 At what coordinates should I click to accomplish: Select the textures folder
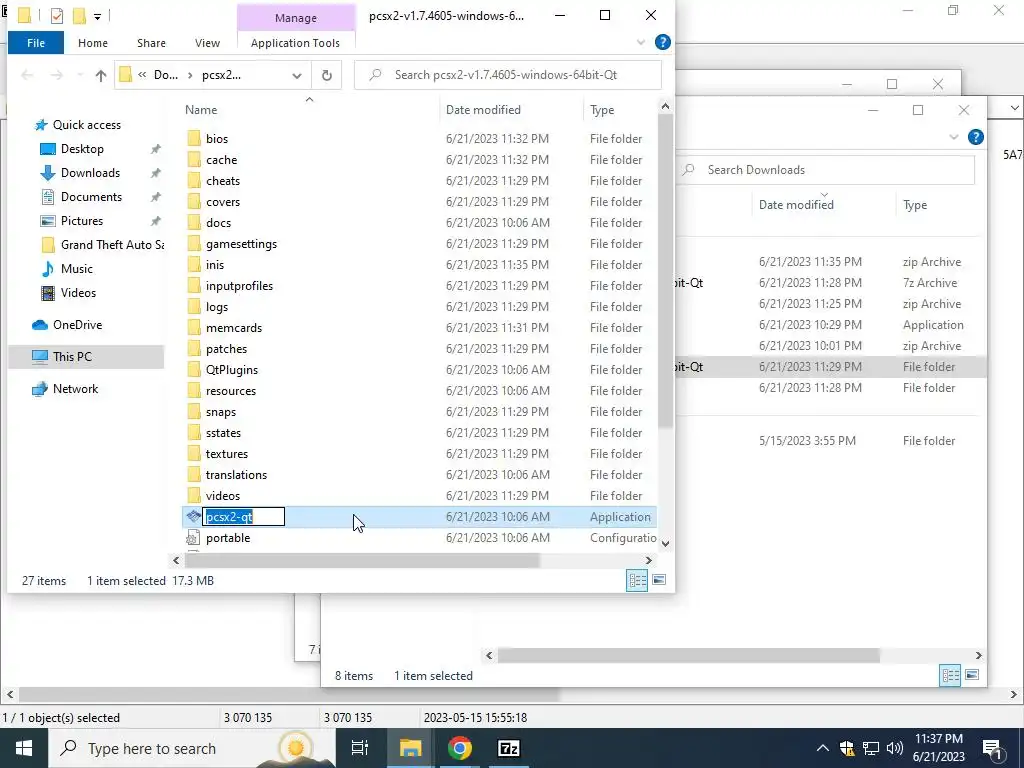(227, 454)
